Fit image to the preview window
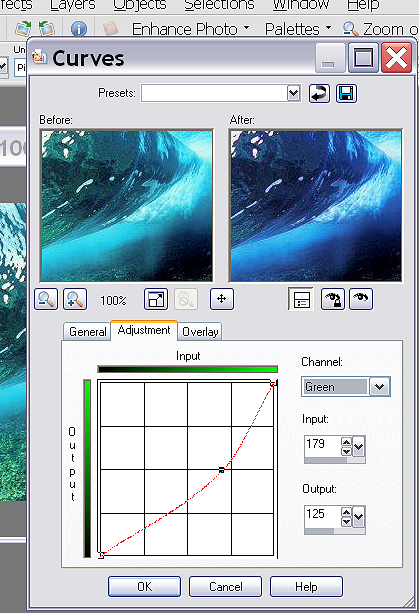The height and width of the screenshot is (613, 419). coord(156,299)
